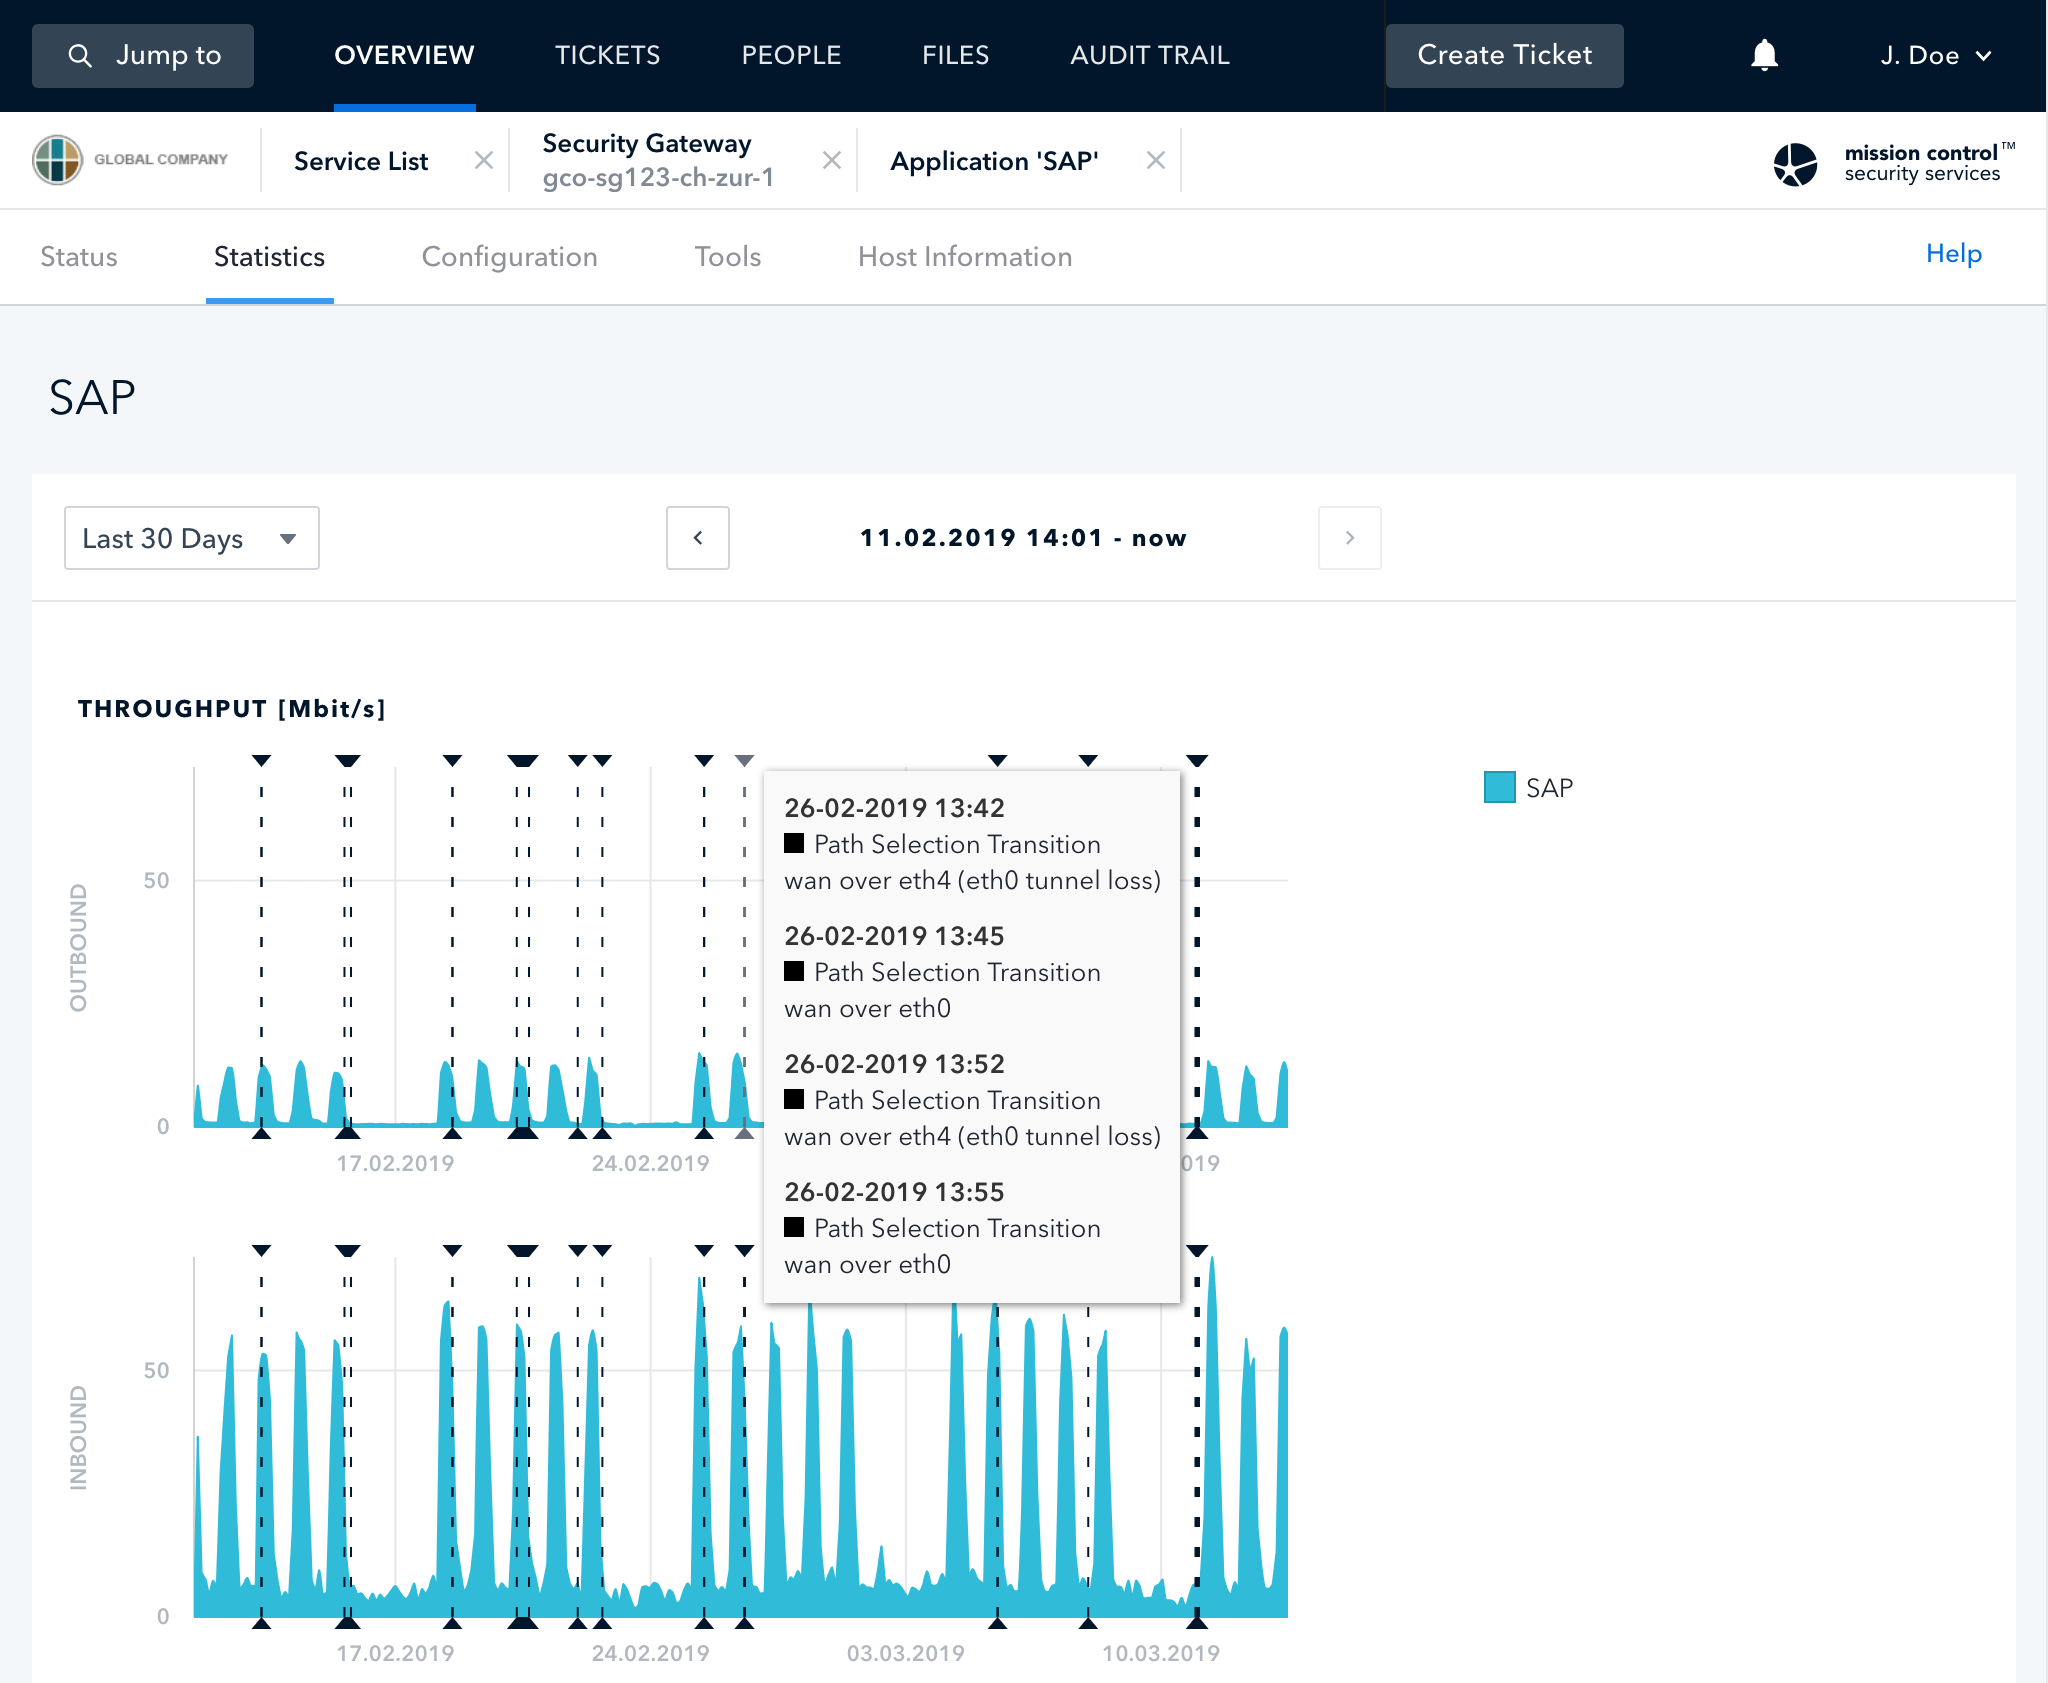Select the Statistics tab

pyautogui.click(x=269, y=257)
